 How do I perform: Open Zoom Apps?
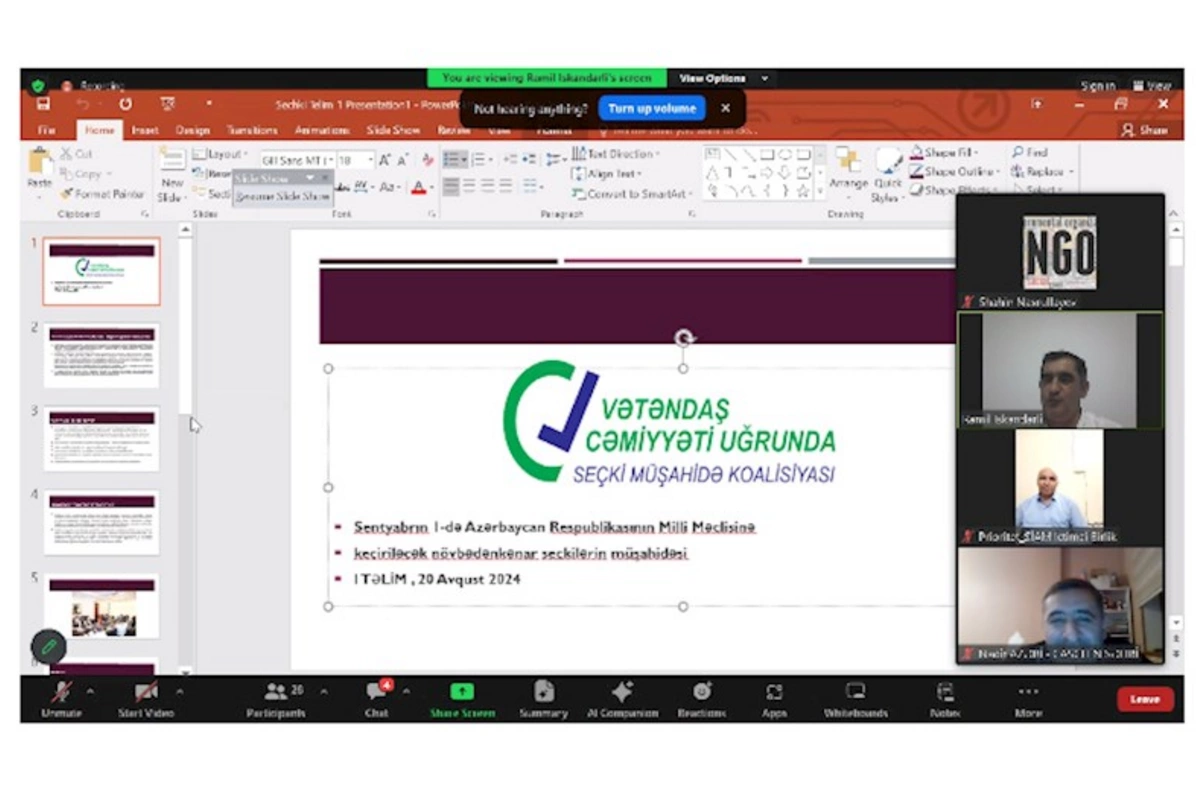click(774, 698)
